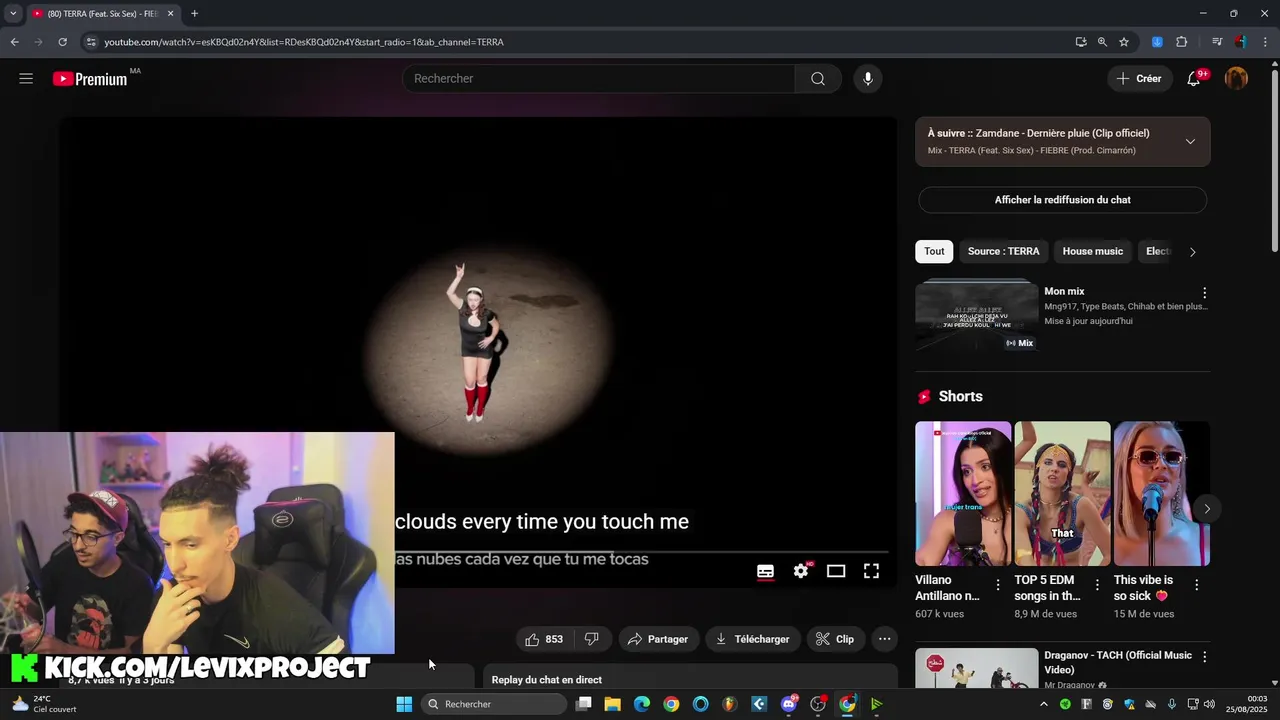Click the Créer button
This screenshot has height=720, width=1280.
[x=1139, y=79]
